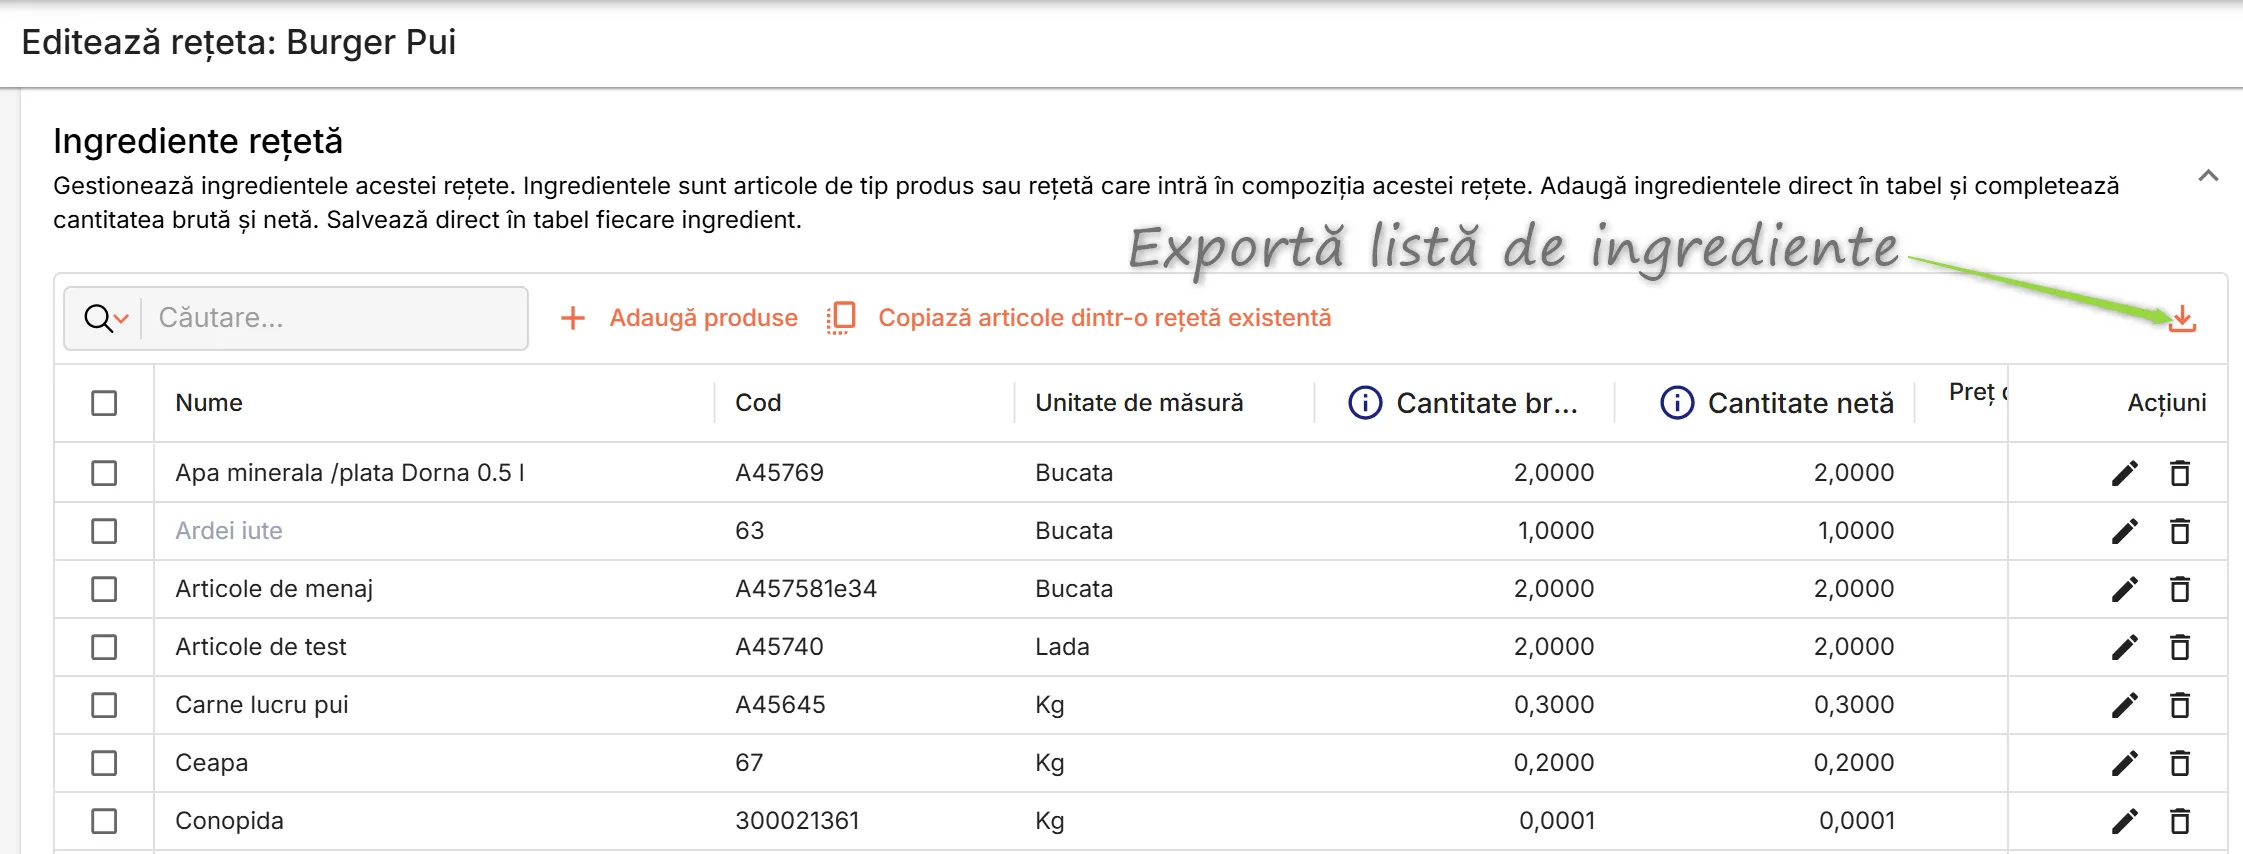Check the Conopida row checkbox
The image size is (2243, 854).
[104, 821]
